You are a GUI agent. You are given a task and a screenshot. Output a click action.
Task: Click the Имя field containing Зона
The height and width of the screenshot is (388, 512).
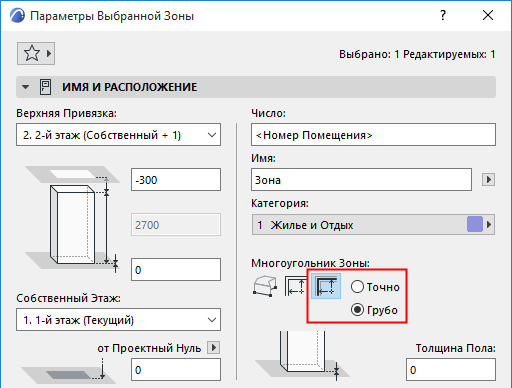point(361,180)
